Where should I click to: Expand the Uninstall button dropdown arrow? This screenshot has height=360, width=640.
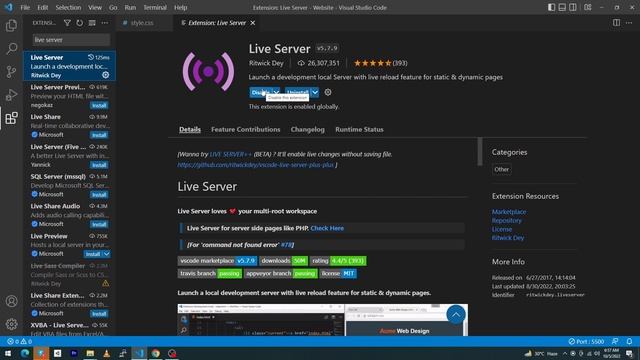click(315, 92)
